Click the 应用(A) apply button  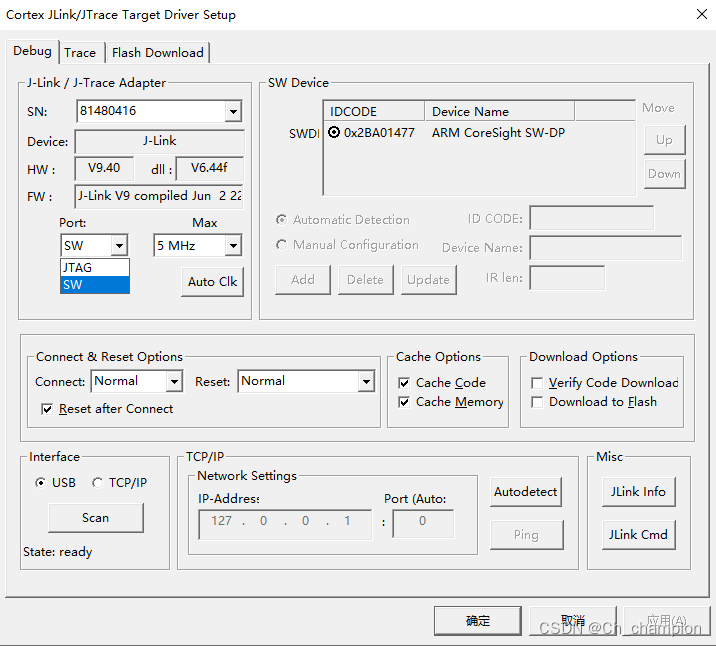coord(667,620)
